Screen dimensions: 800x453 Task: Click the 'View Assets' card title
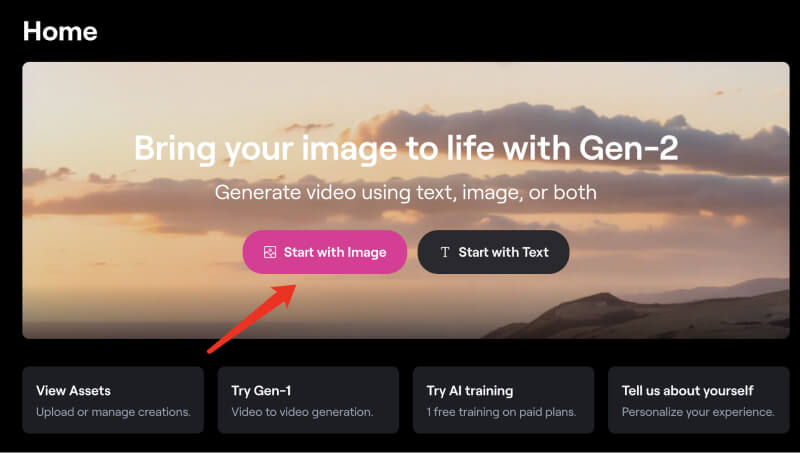[73, 390]
